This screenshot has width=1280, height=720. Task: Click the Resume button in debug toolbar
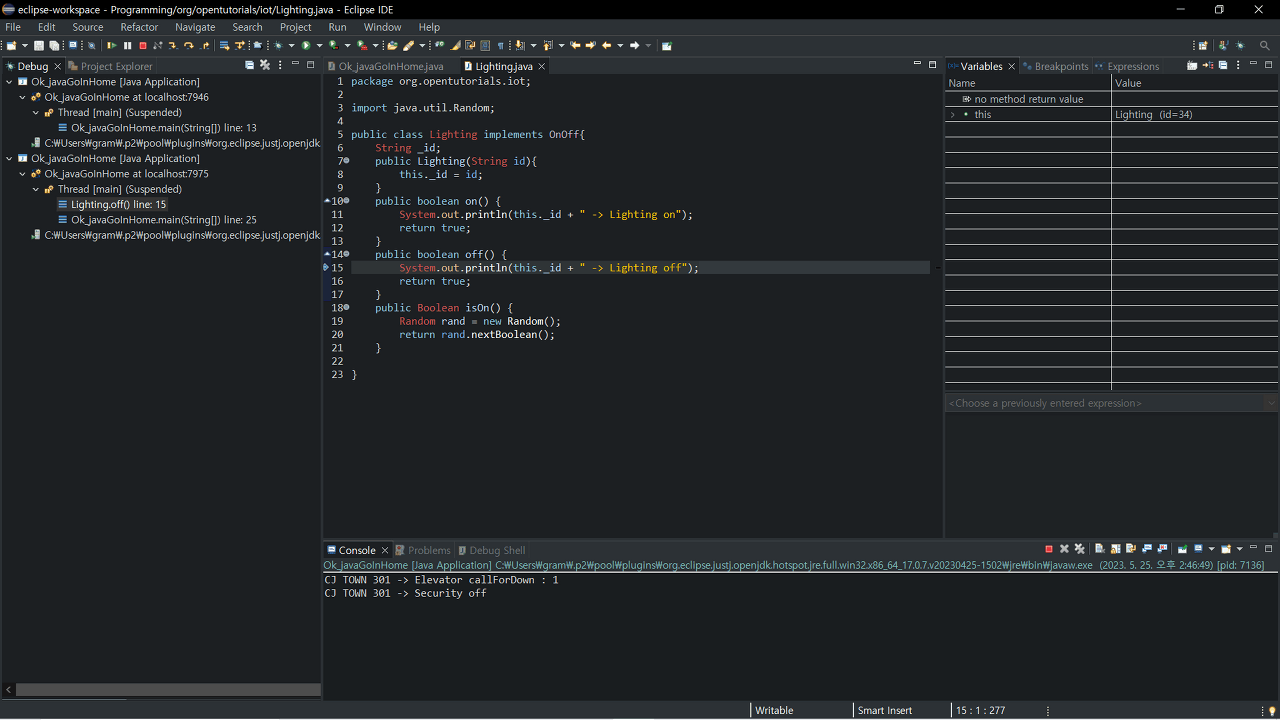(112, 46)
